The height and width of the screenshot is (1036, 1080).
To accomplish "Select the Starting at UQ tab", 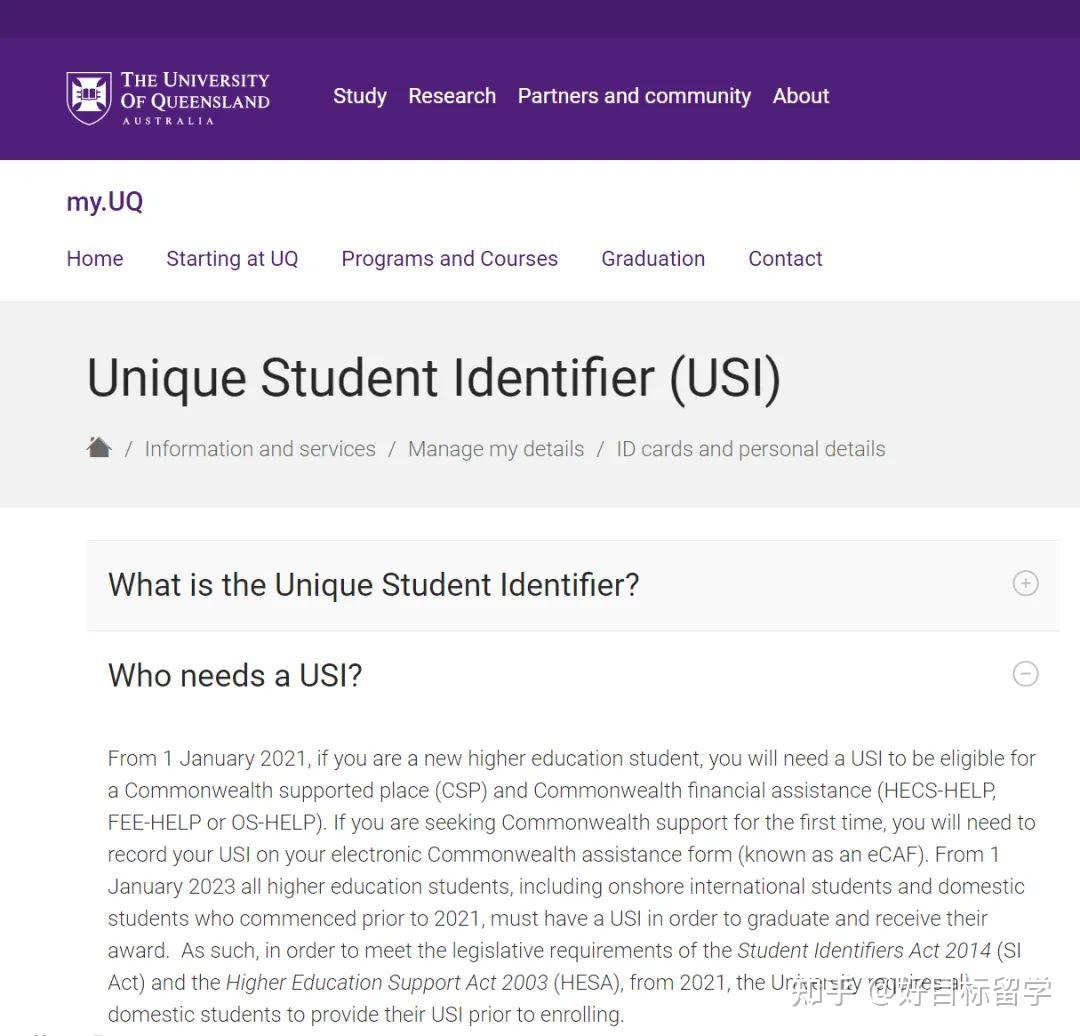I will click(232, 259).
